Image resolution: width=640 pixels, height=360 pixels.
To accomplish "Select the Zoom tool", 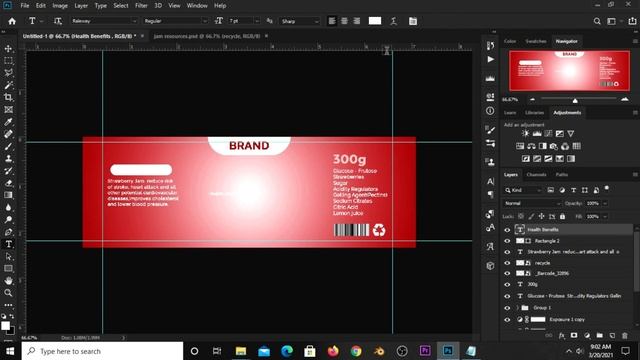I will coord(8,293).
